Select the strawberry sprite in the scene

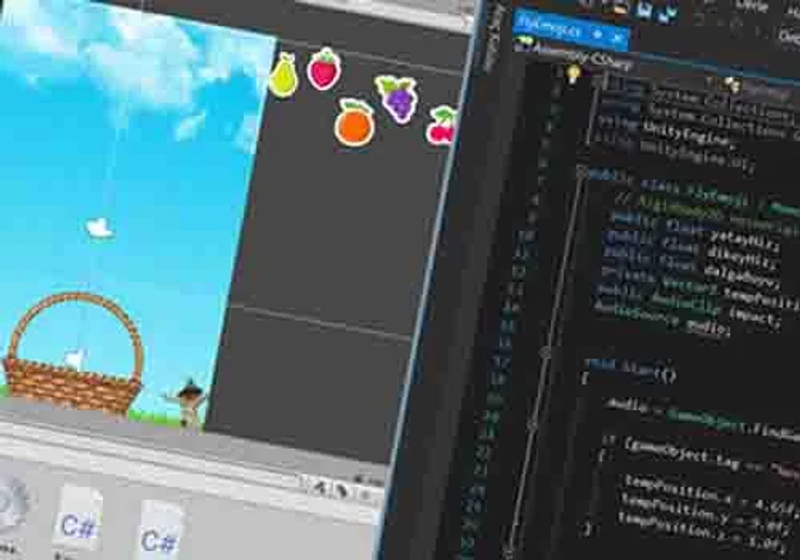click(x=324, y=69)
